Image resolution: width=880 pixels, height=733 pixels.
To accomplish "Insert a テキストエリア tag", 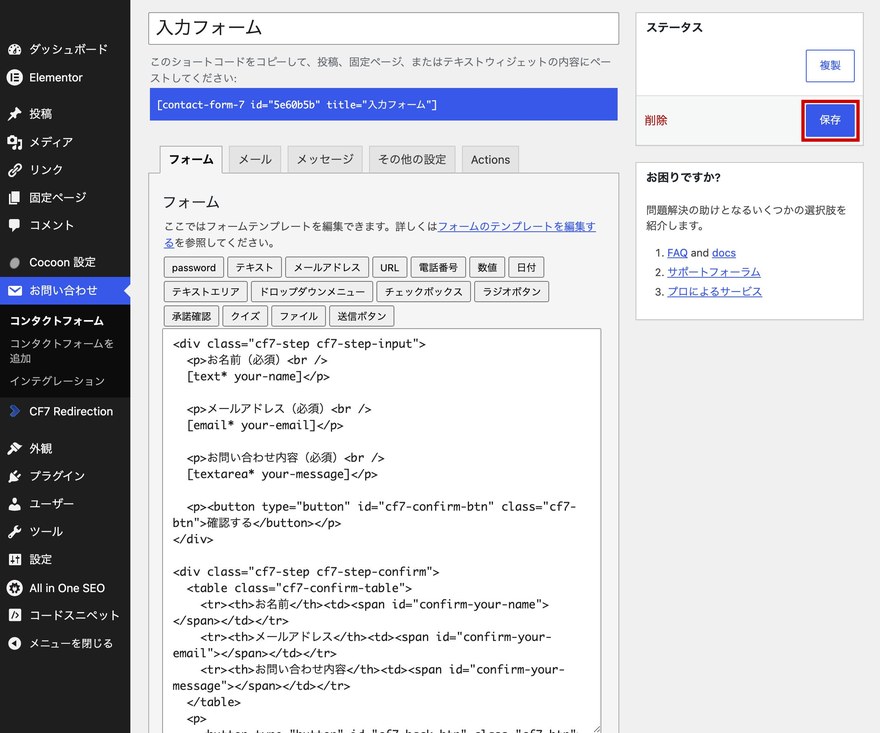I will (x=205, y=292).
